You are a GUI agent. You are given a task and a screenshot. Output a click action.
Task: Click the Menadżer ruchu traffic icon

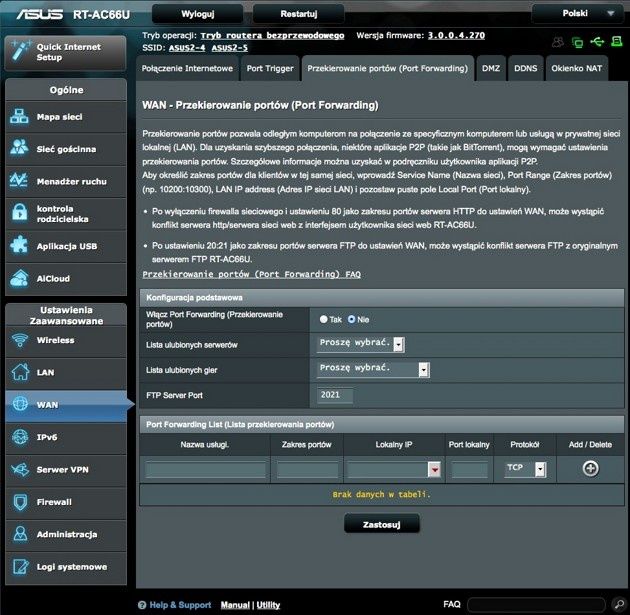(x=19, y=181)
